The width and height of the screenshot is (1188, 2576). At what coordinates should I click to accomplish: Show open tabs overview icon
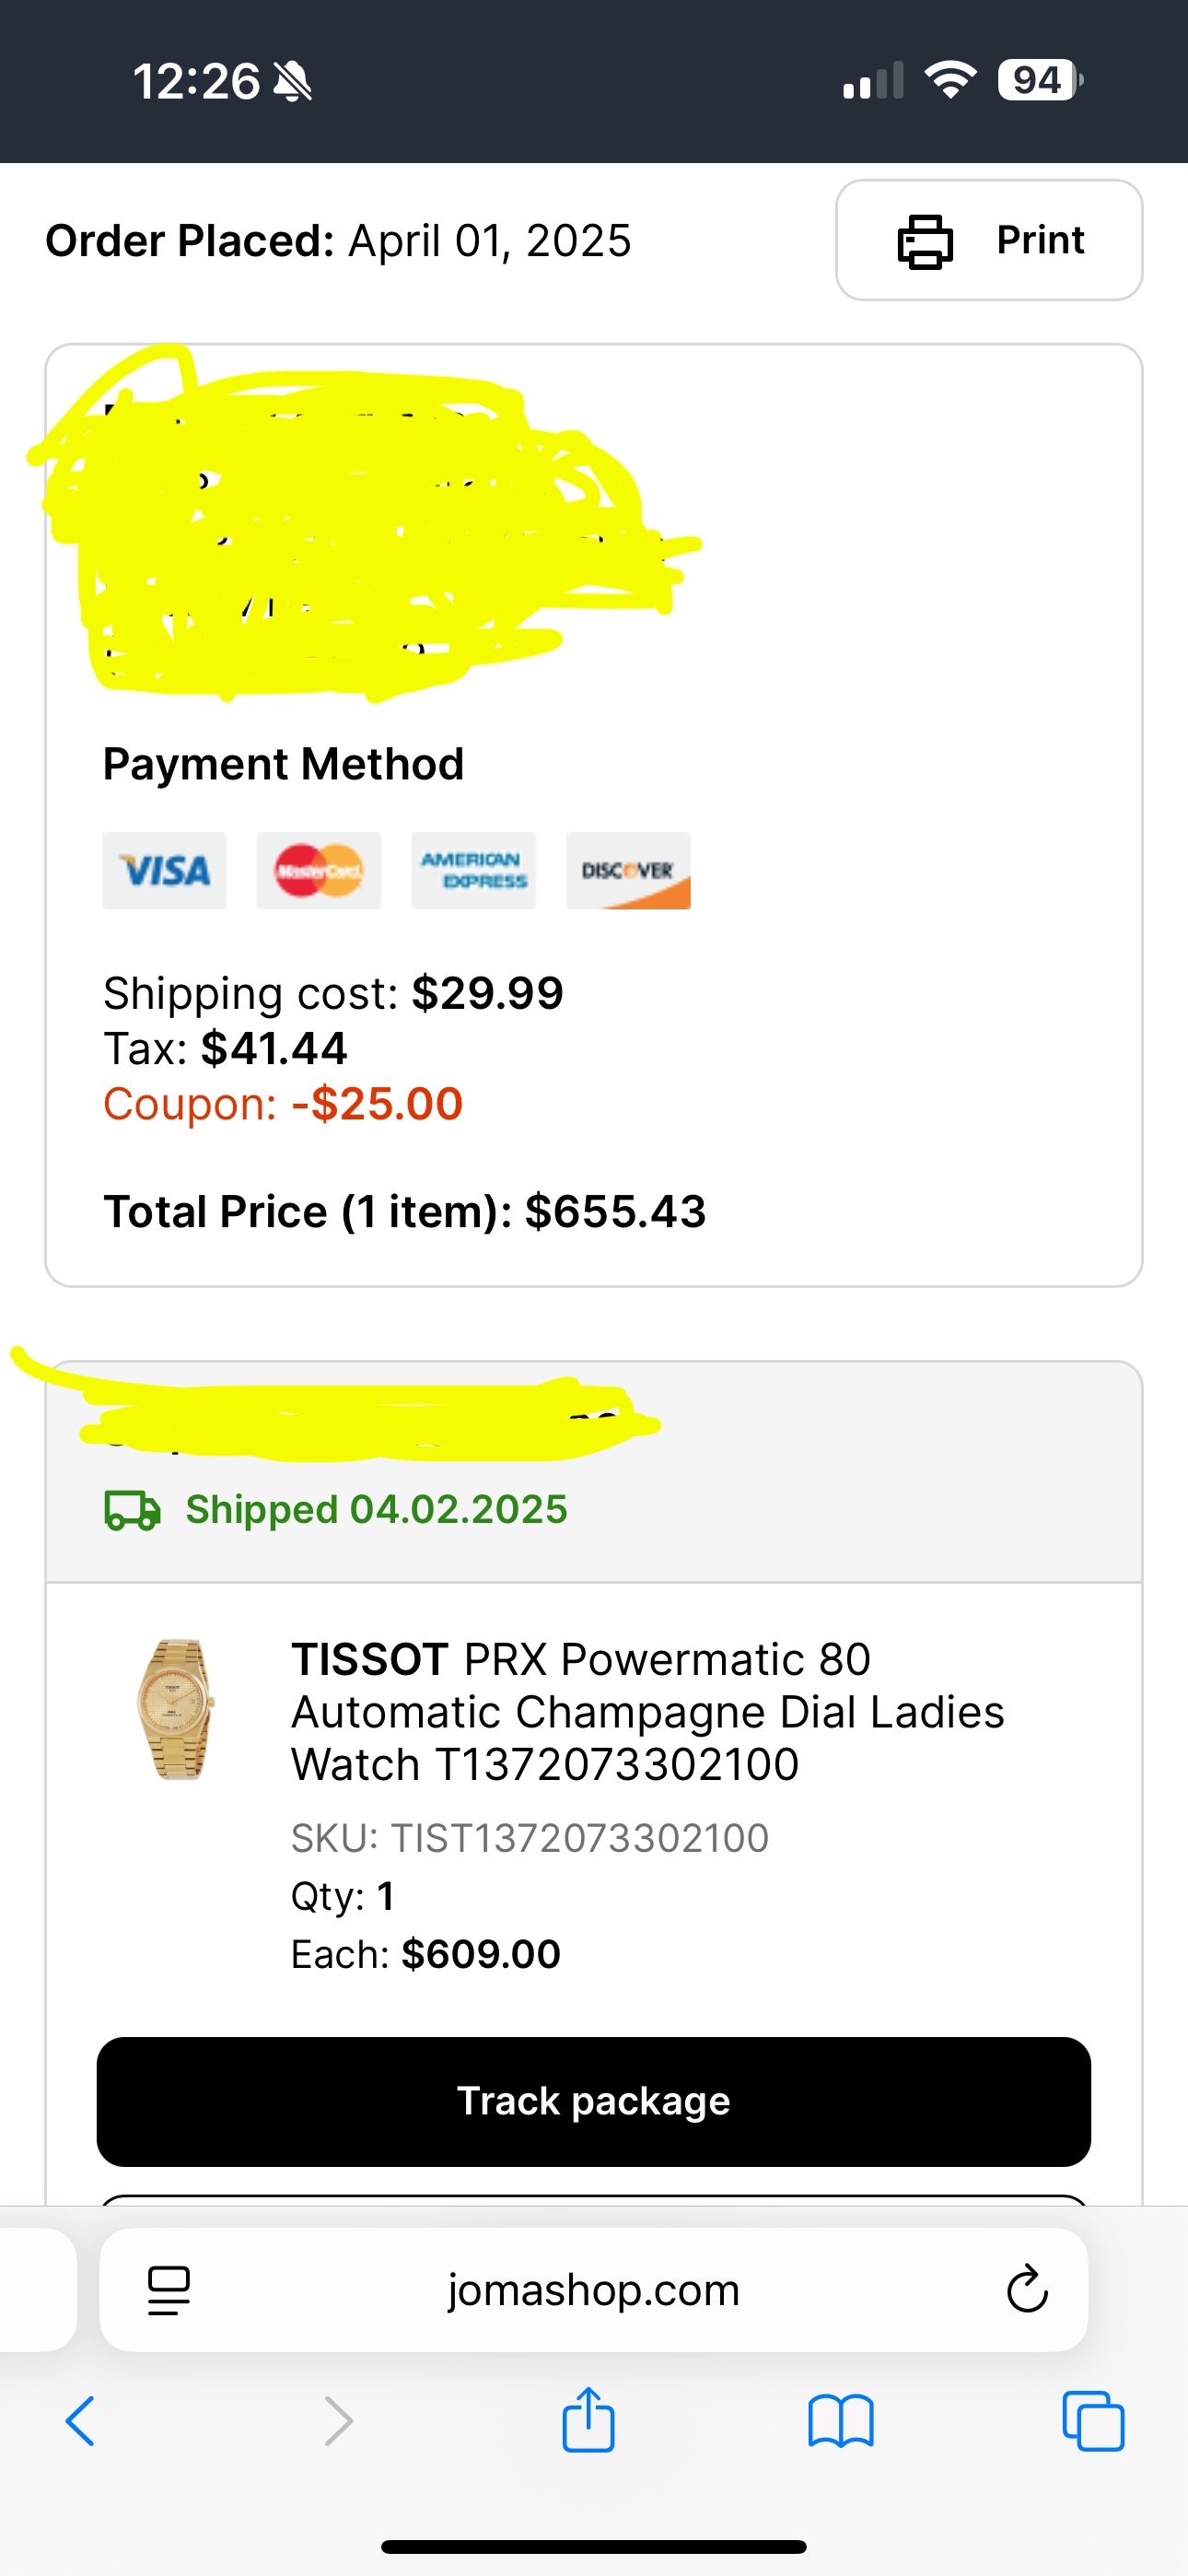[x=1093, y=2421]
